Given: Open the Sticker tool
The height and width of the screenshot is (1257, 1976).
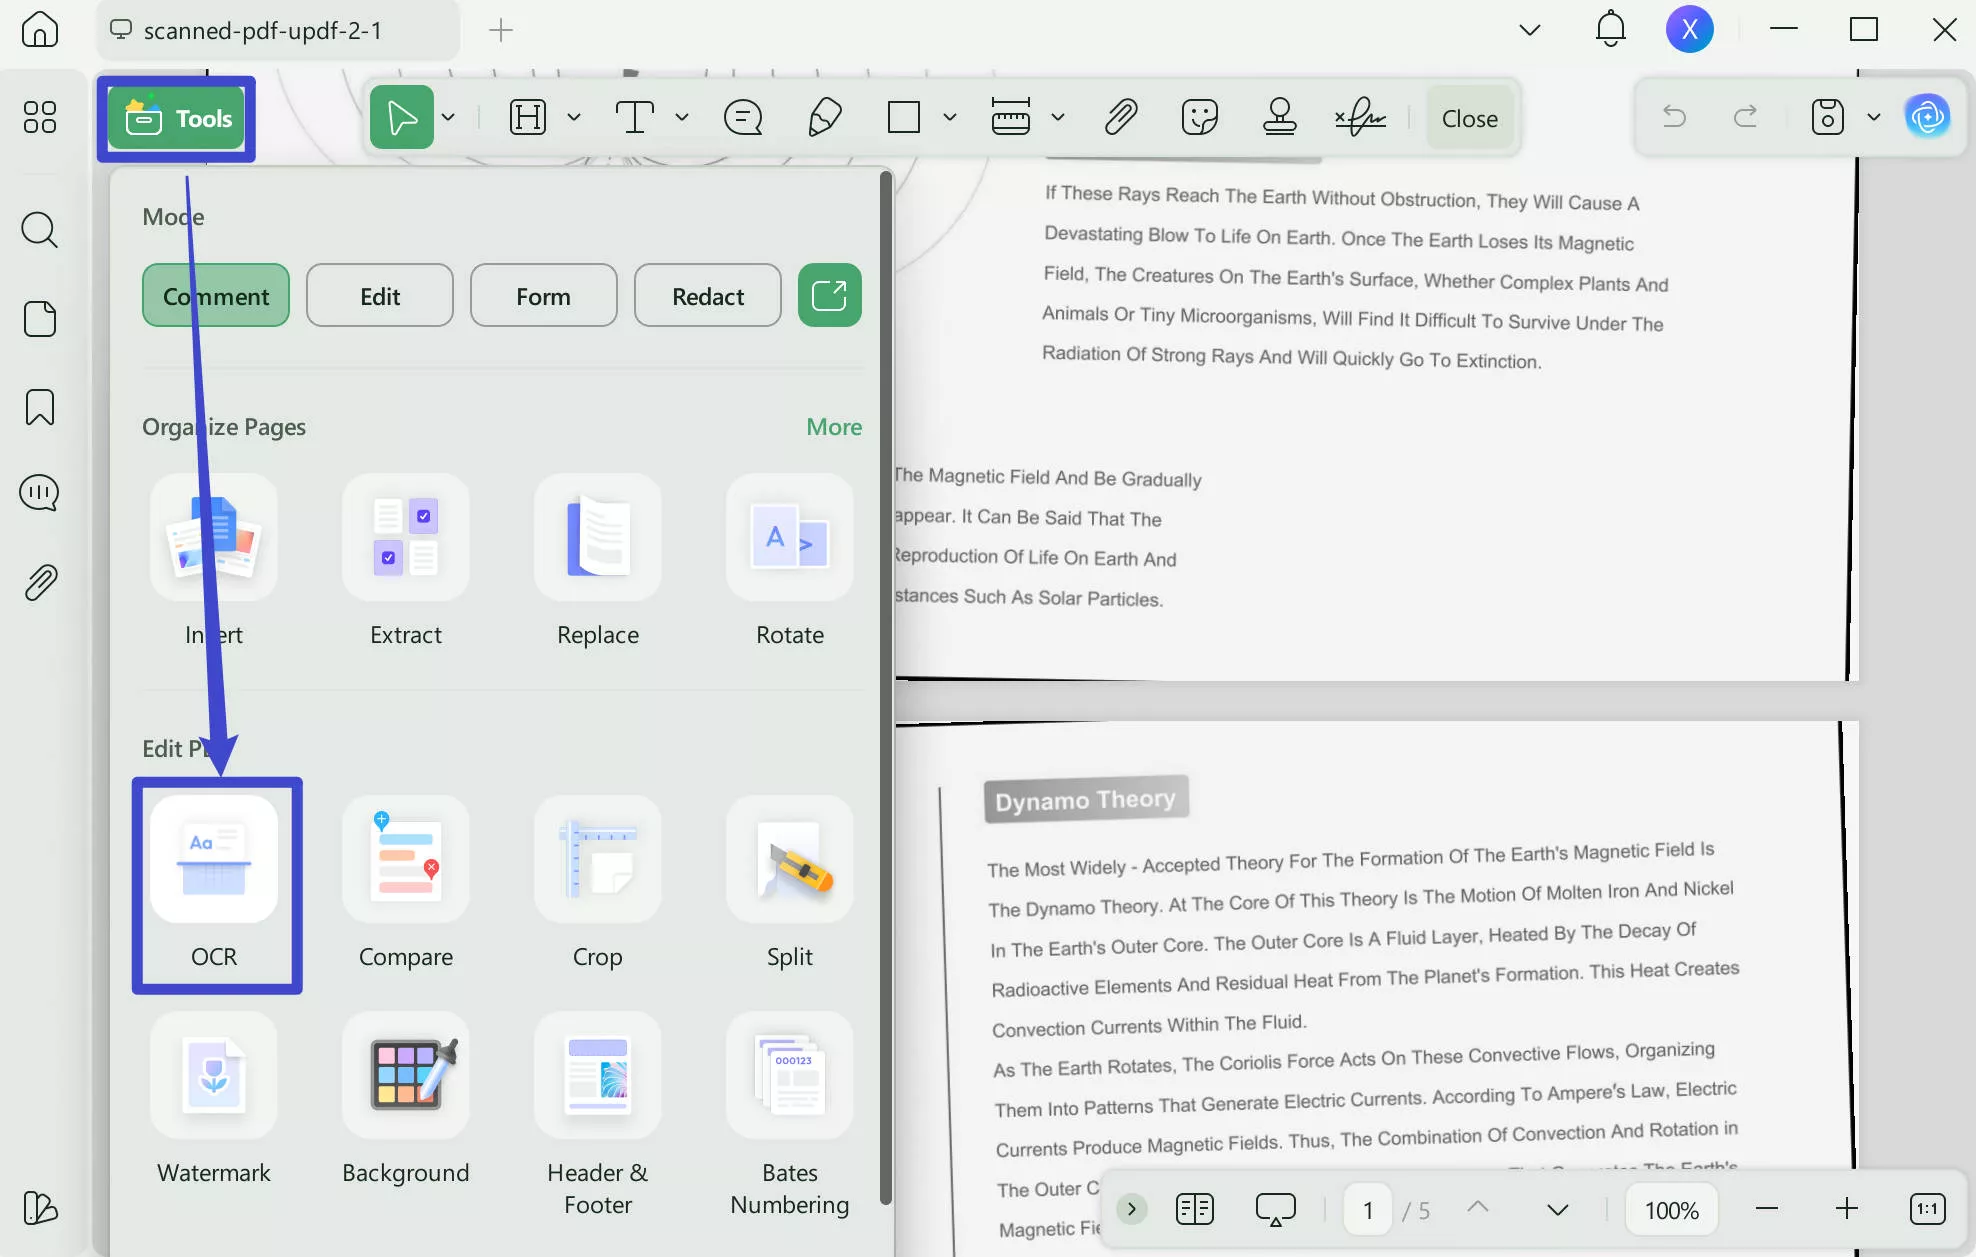Looking at the screenshot, I should [x=1199, y=117].
